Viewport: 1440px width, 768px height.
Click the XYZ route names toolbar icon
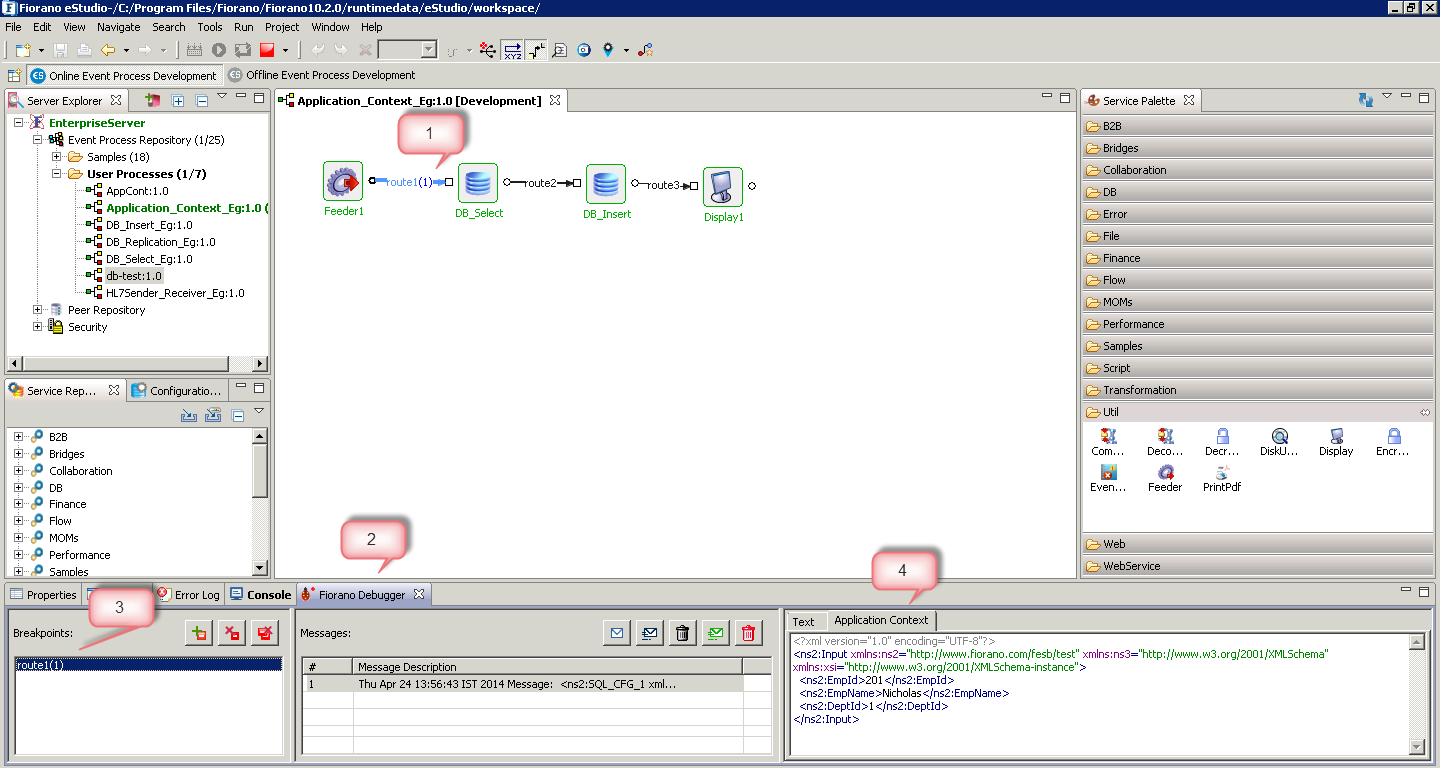[512, 49]
